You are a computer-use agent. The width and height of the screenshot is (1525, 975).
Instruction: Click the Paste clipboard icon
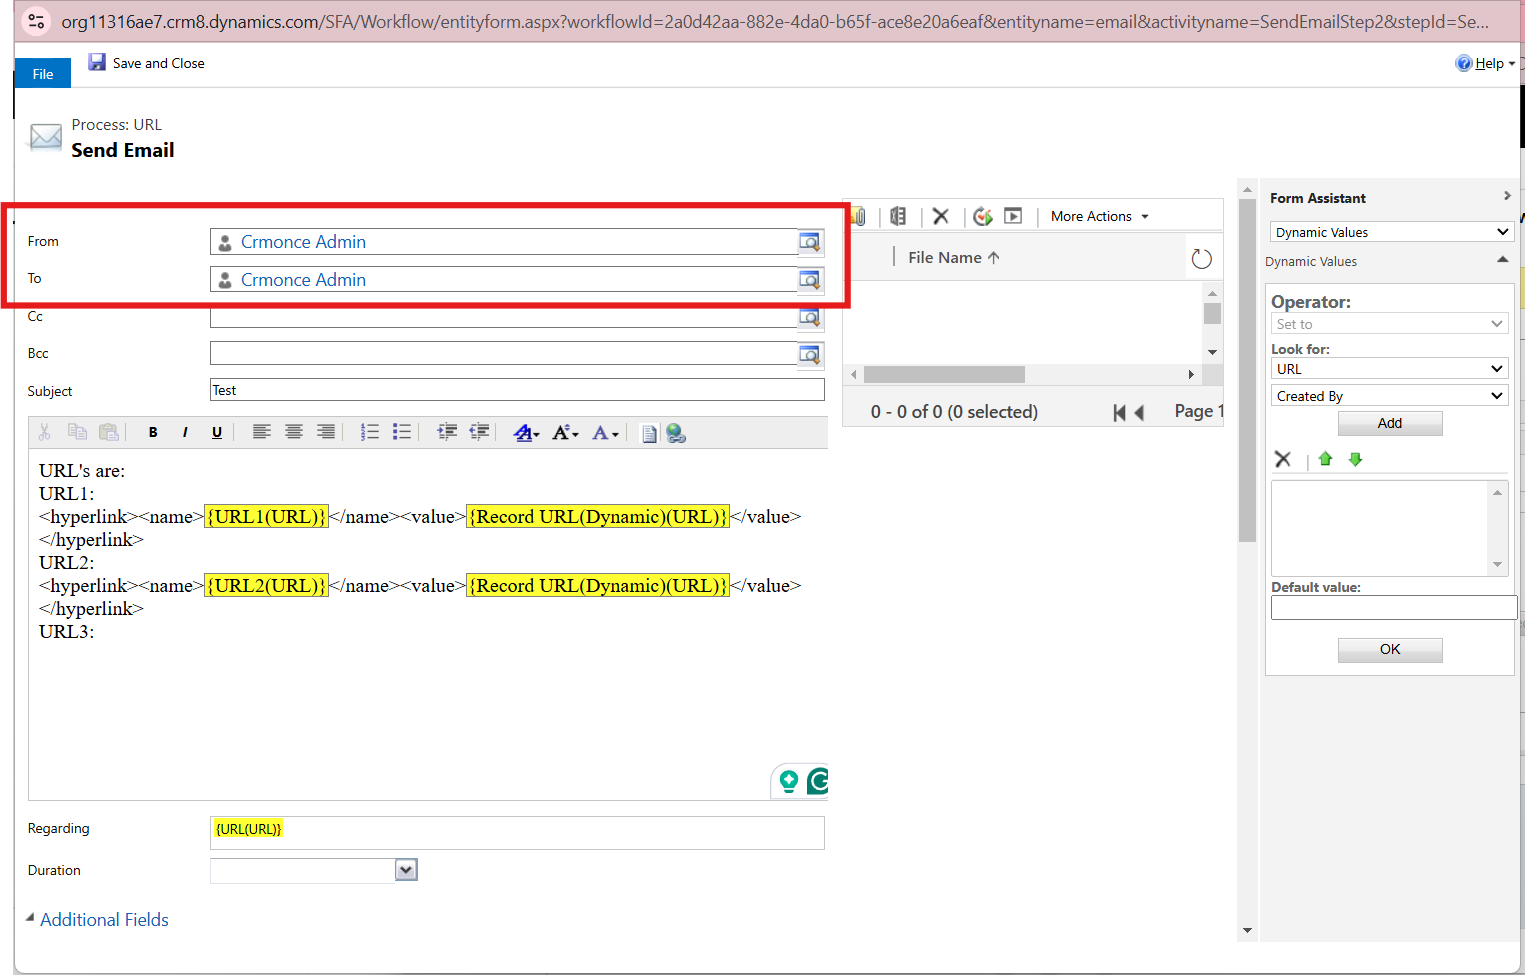109,432
